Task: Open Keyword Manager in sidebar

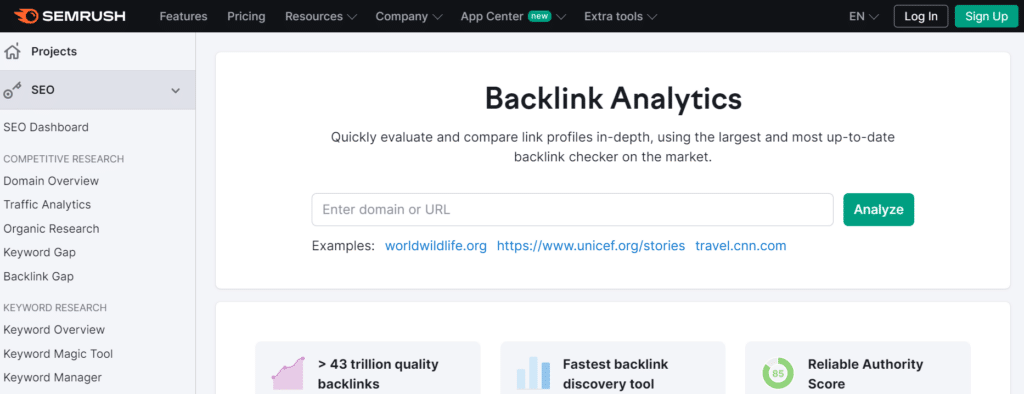Action: tap(52, 378)
